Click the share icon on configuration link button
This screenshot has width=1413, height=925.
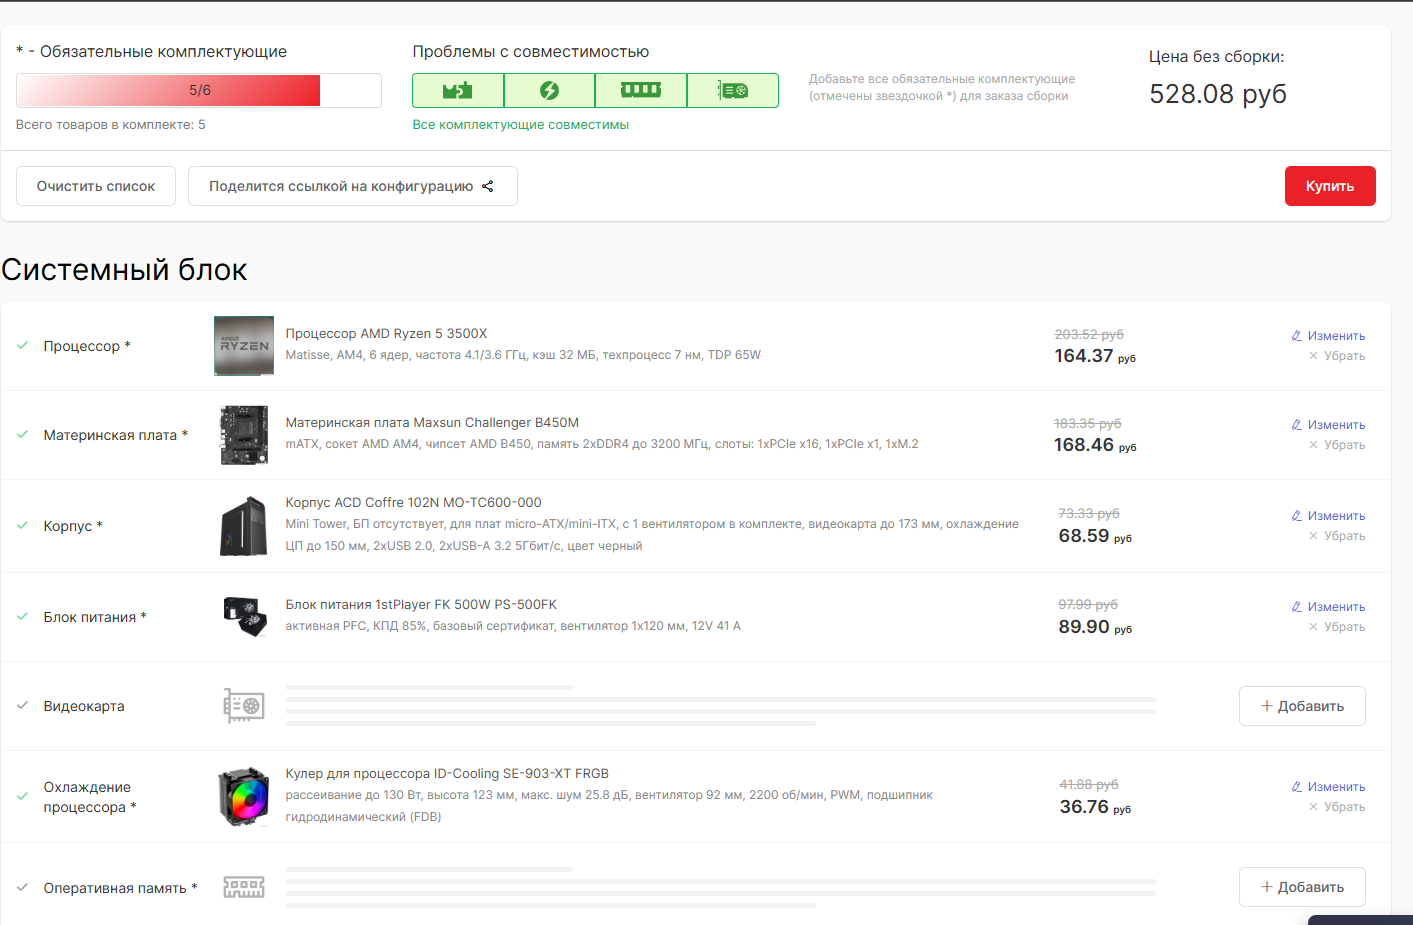point(488,186)
